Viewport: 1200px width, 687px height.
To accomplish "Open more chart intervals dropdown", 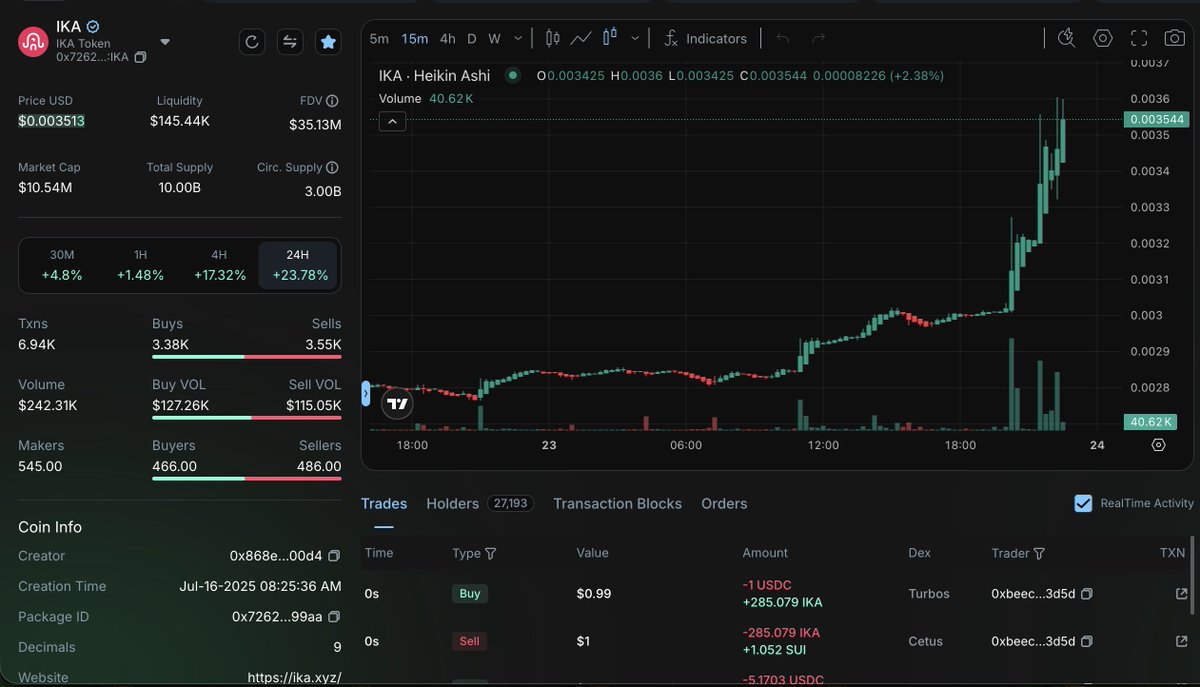I will click(x=518, y=38).
